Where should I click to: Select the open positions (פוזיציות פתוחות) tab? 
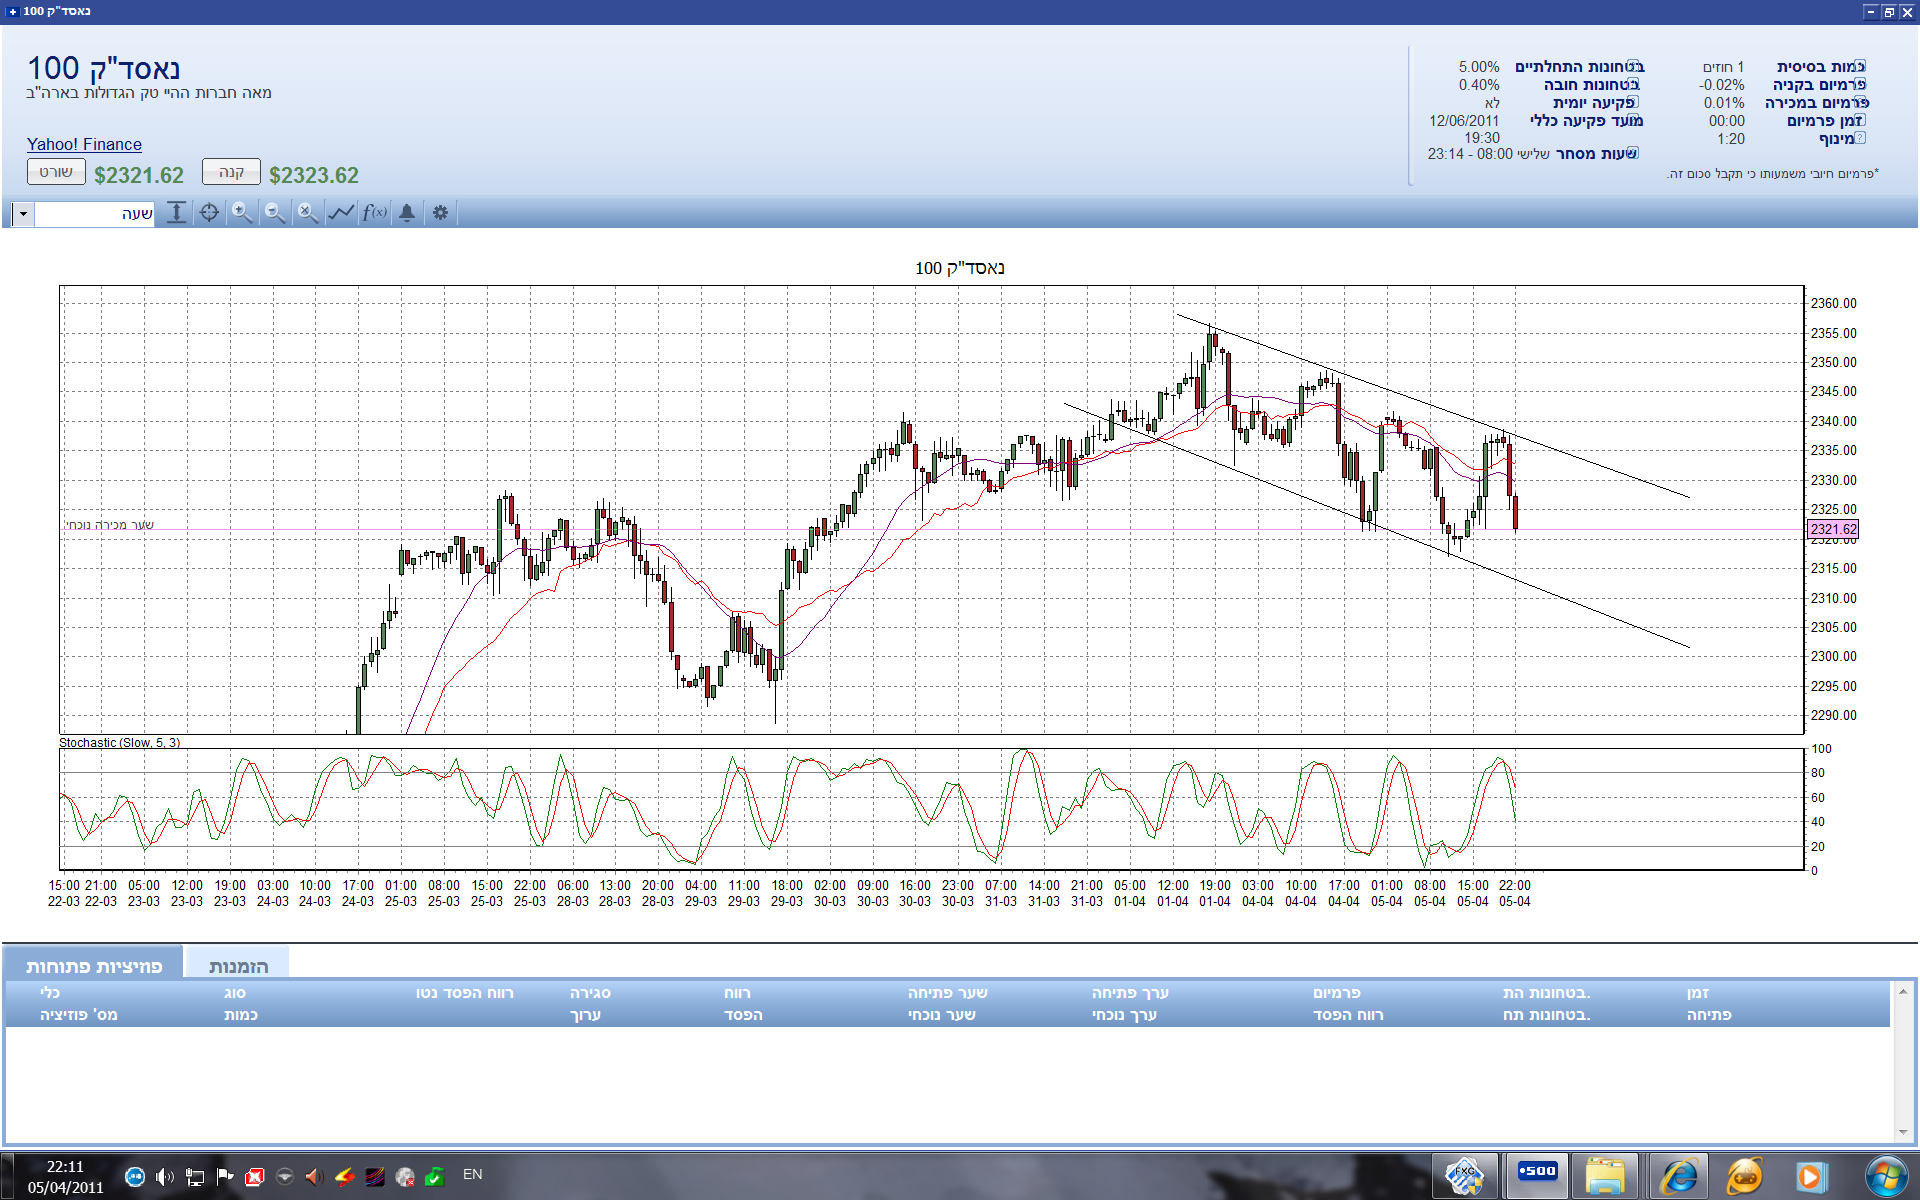point(94,966)
